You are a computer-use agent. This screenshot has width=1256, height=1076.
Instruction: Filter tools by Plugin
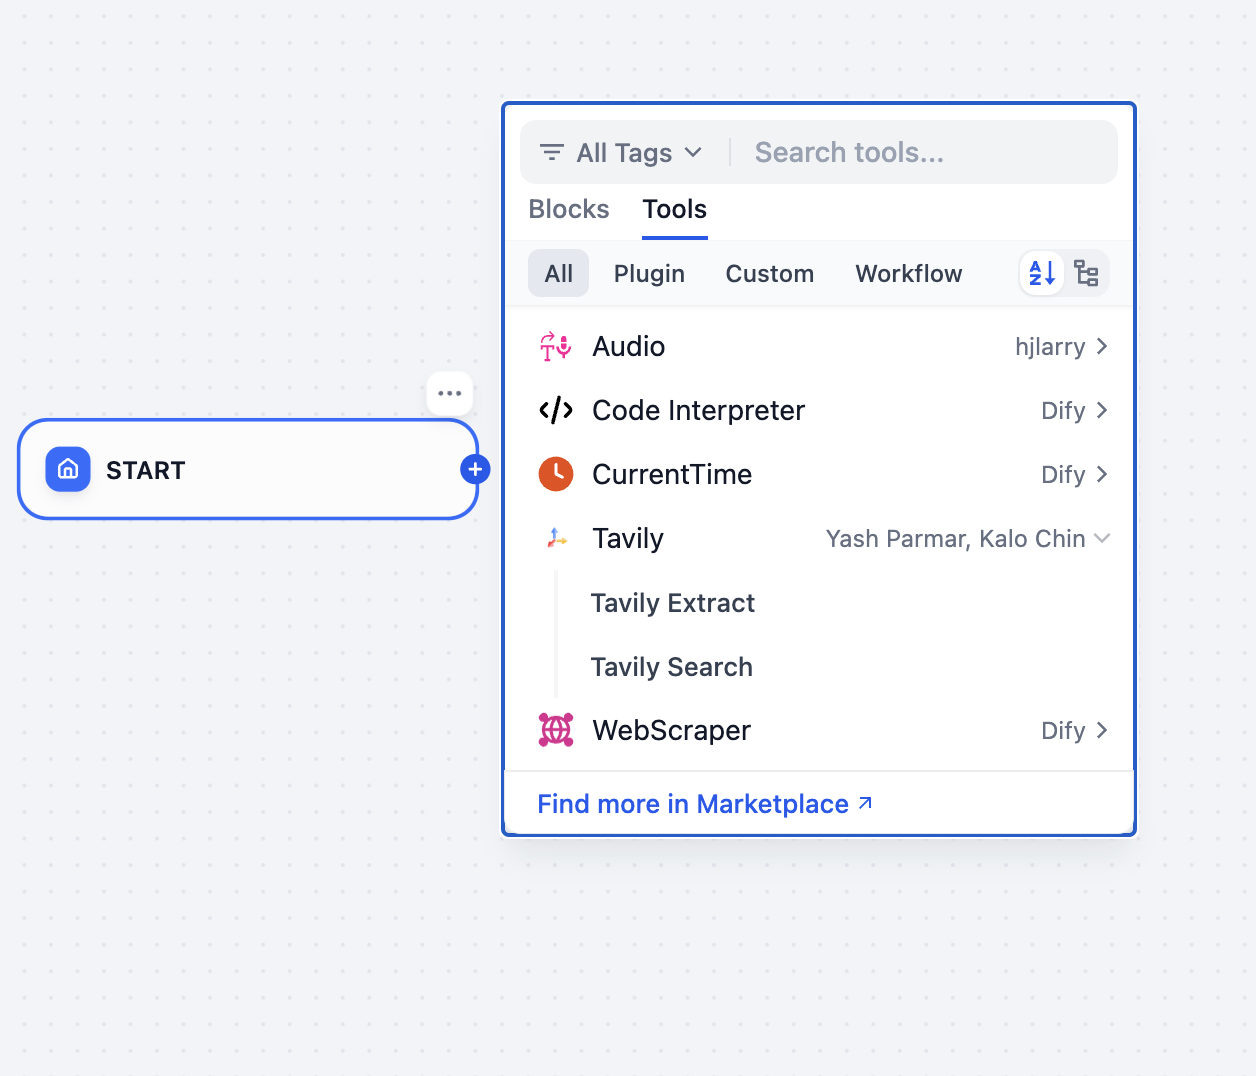(x=650, y=273)
